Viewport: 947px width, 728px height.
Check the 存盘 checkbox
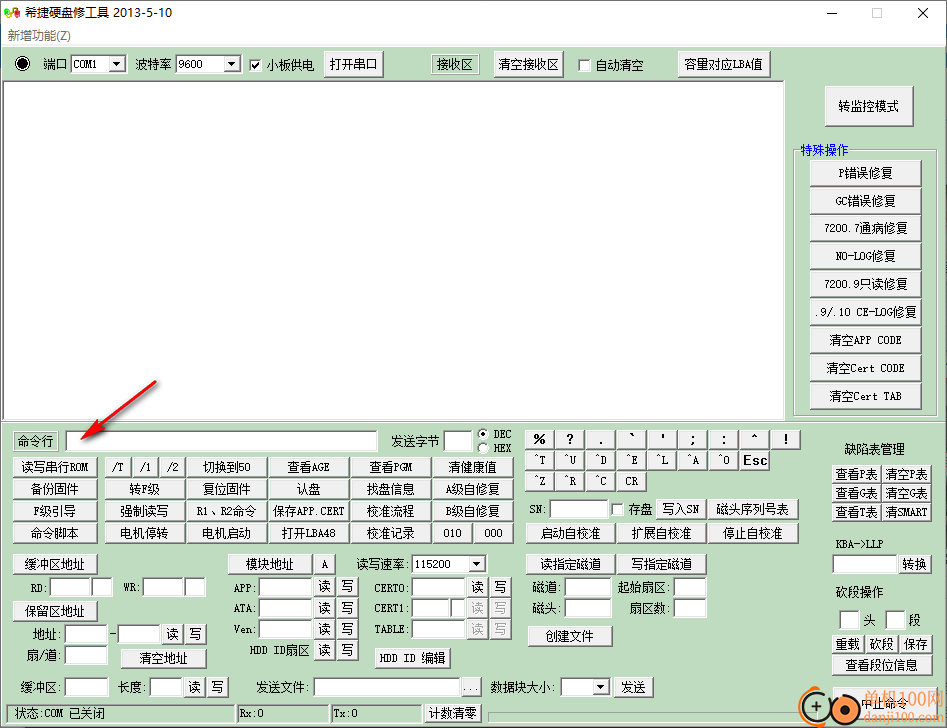point(617,509)
